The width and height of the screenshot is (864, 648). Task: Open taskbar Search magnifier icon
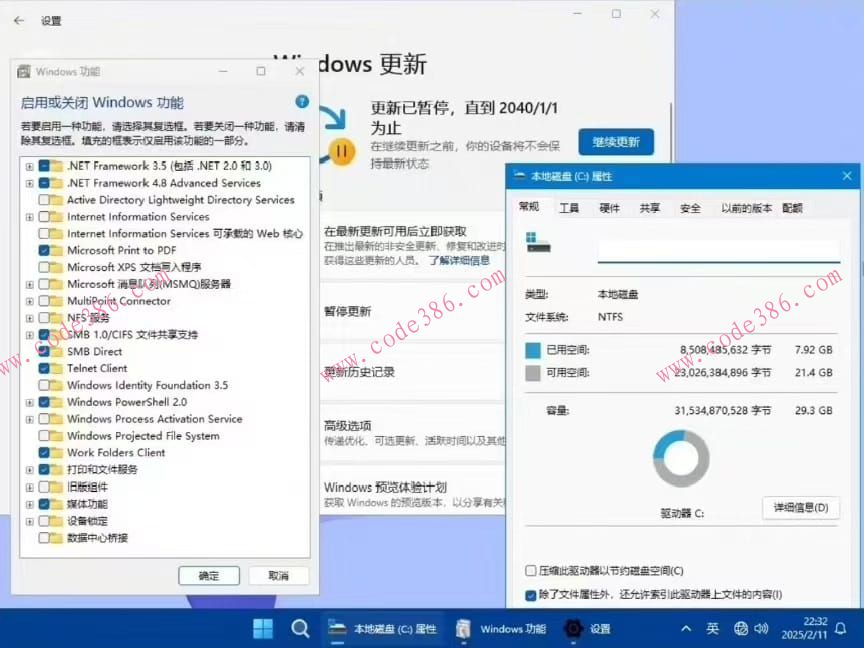tap(300, 628)
